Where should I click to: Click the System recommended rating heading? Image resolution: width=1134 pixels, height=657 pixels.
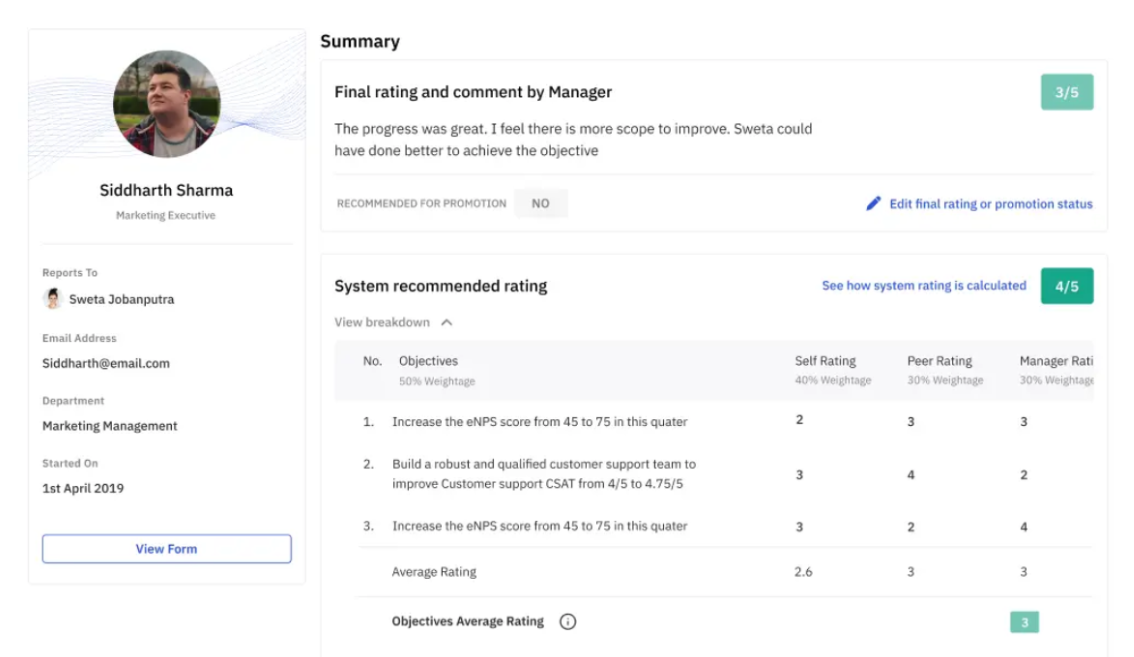[440, 286]
